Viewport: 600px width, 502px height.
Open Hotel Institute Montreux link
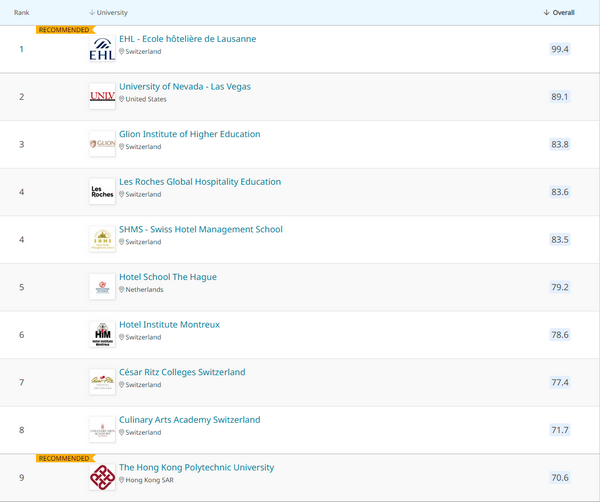tap(170, 325)
